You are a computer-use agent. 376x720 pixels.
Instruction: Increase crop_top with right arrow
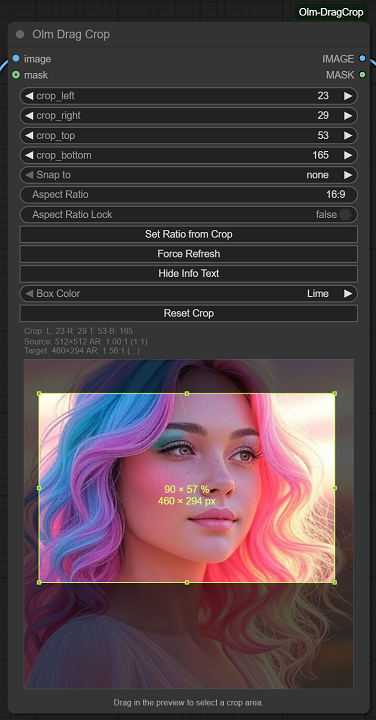[x=348, y=135]
